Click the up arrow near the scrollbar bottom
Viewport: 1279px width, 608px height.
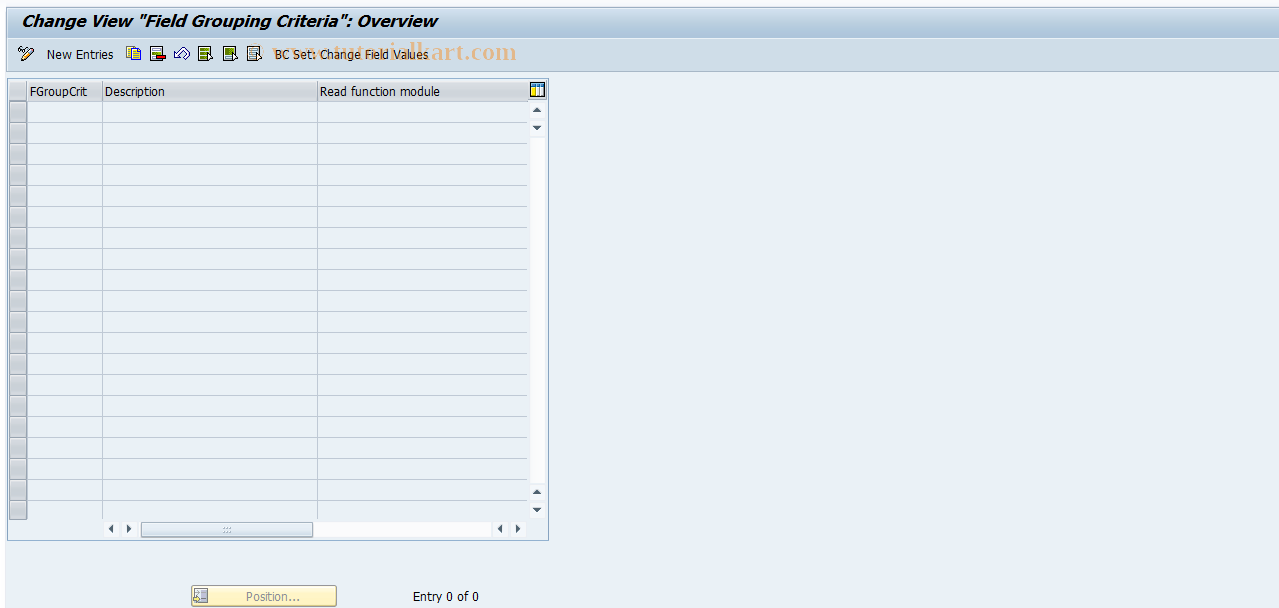[537, 492]
